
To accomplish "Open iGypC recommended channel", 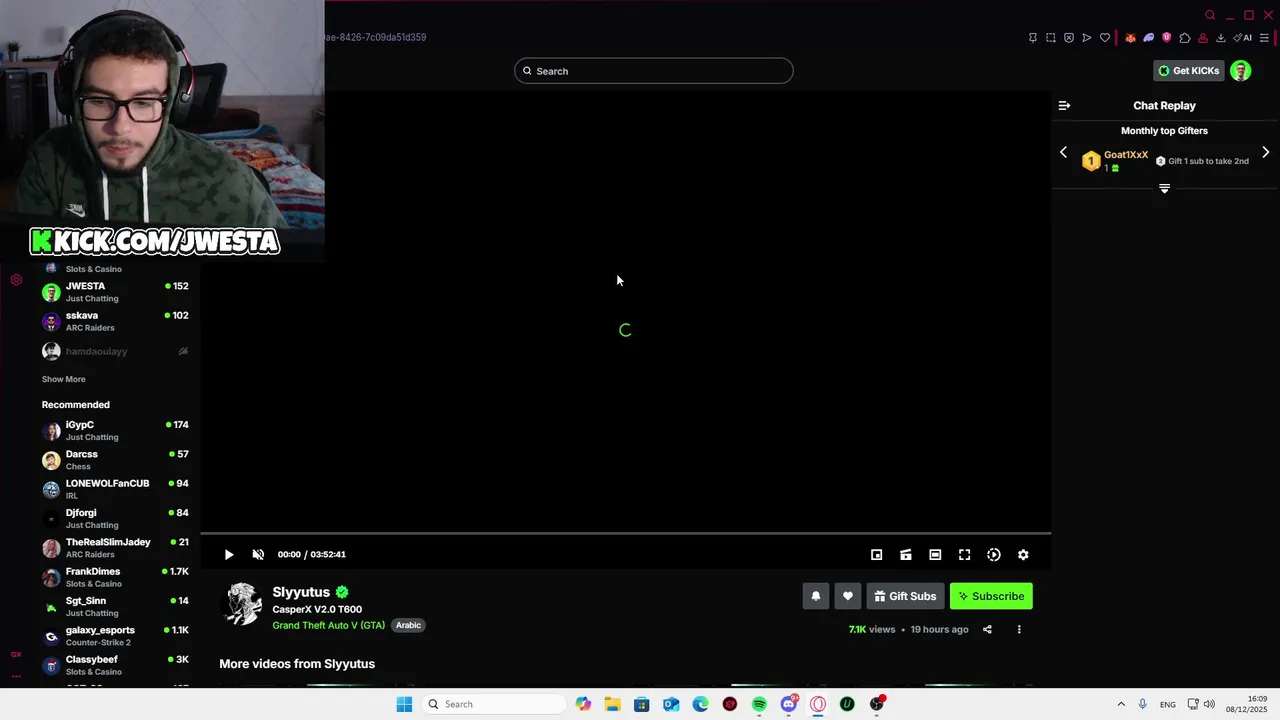I will 115,431.
